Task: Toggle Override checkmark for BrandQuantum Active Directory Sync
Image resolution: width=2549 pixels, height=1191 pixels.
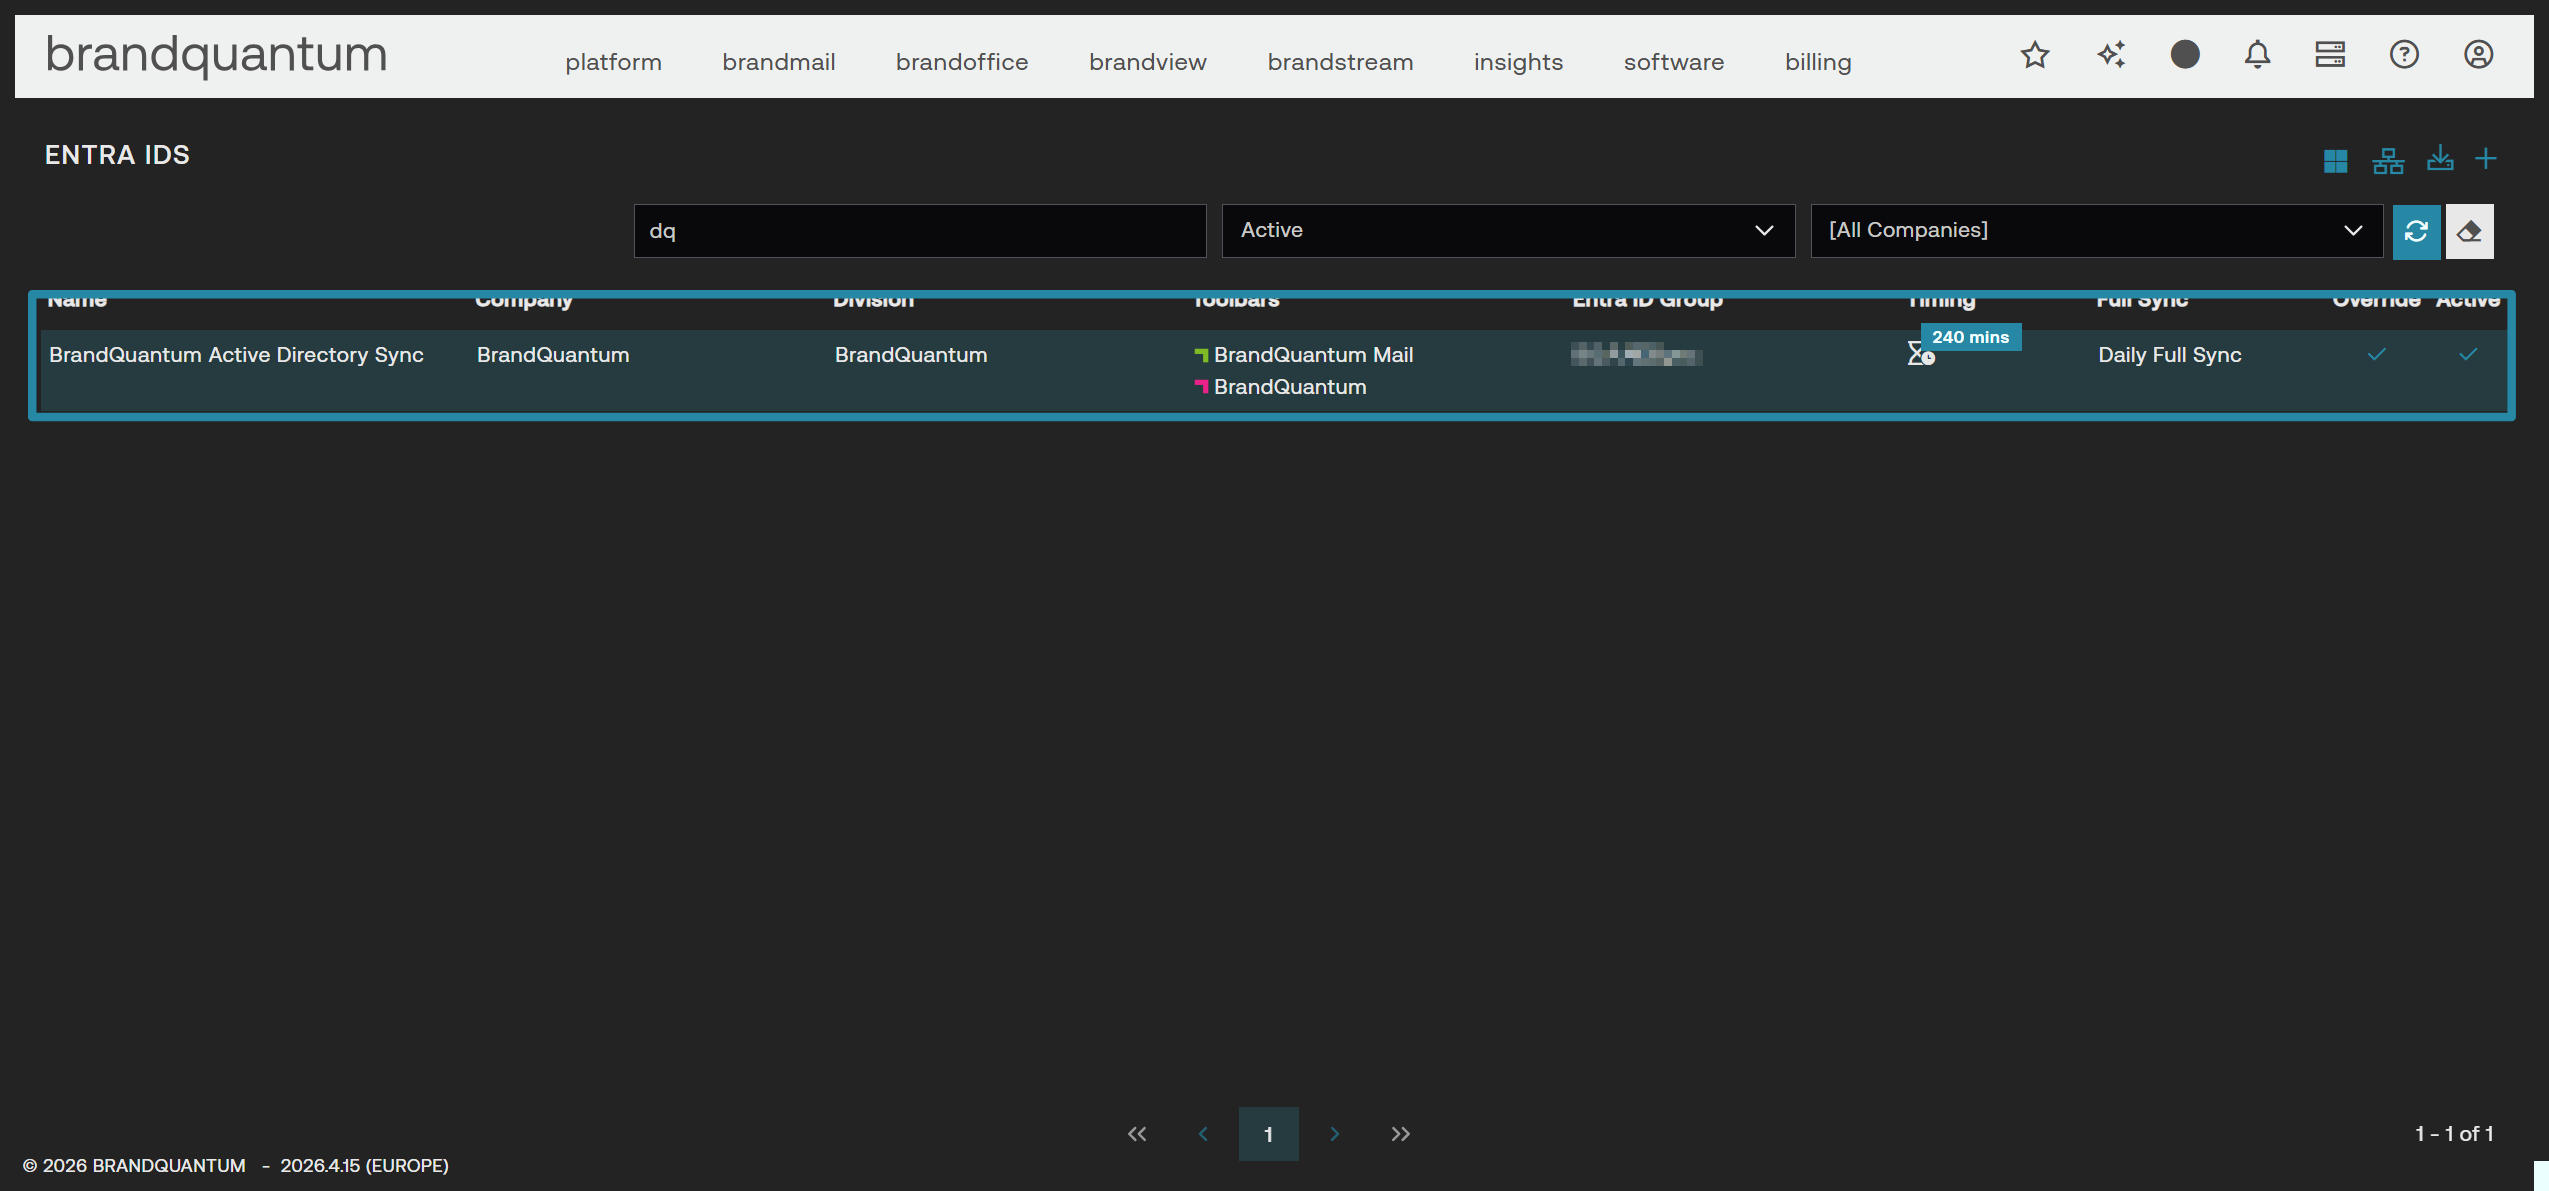Action: [2376, 355]
